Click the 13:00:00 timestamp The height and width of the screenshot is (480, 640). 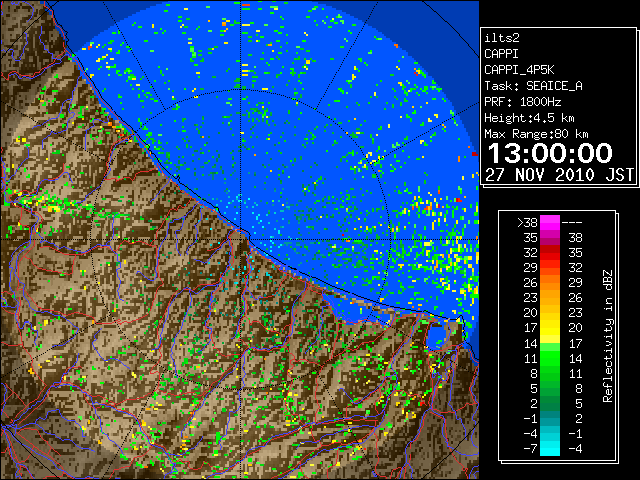[550, 153]
